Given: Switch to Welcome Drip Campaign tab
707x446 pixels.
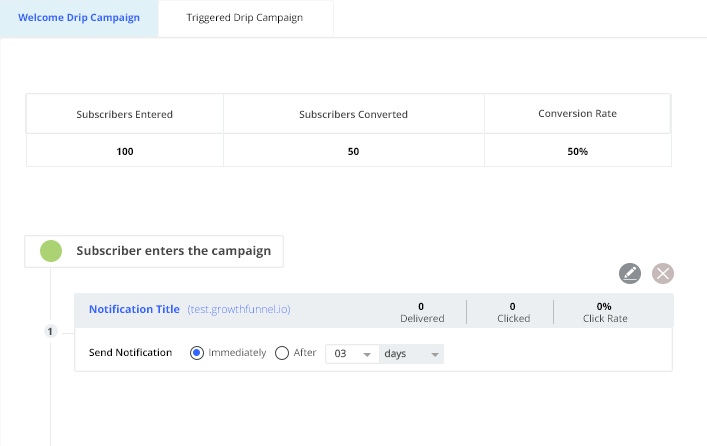Looking at the screenshot, I should (79, 18).
